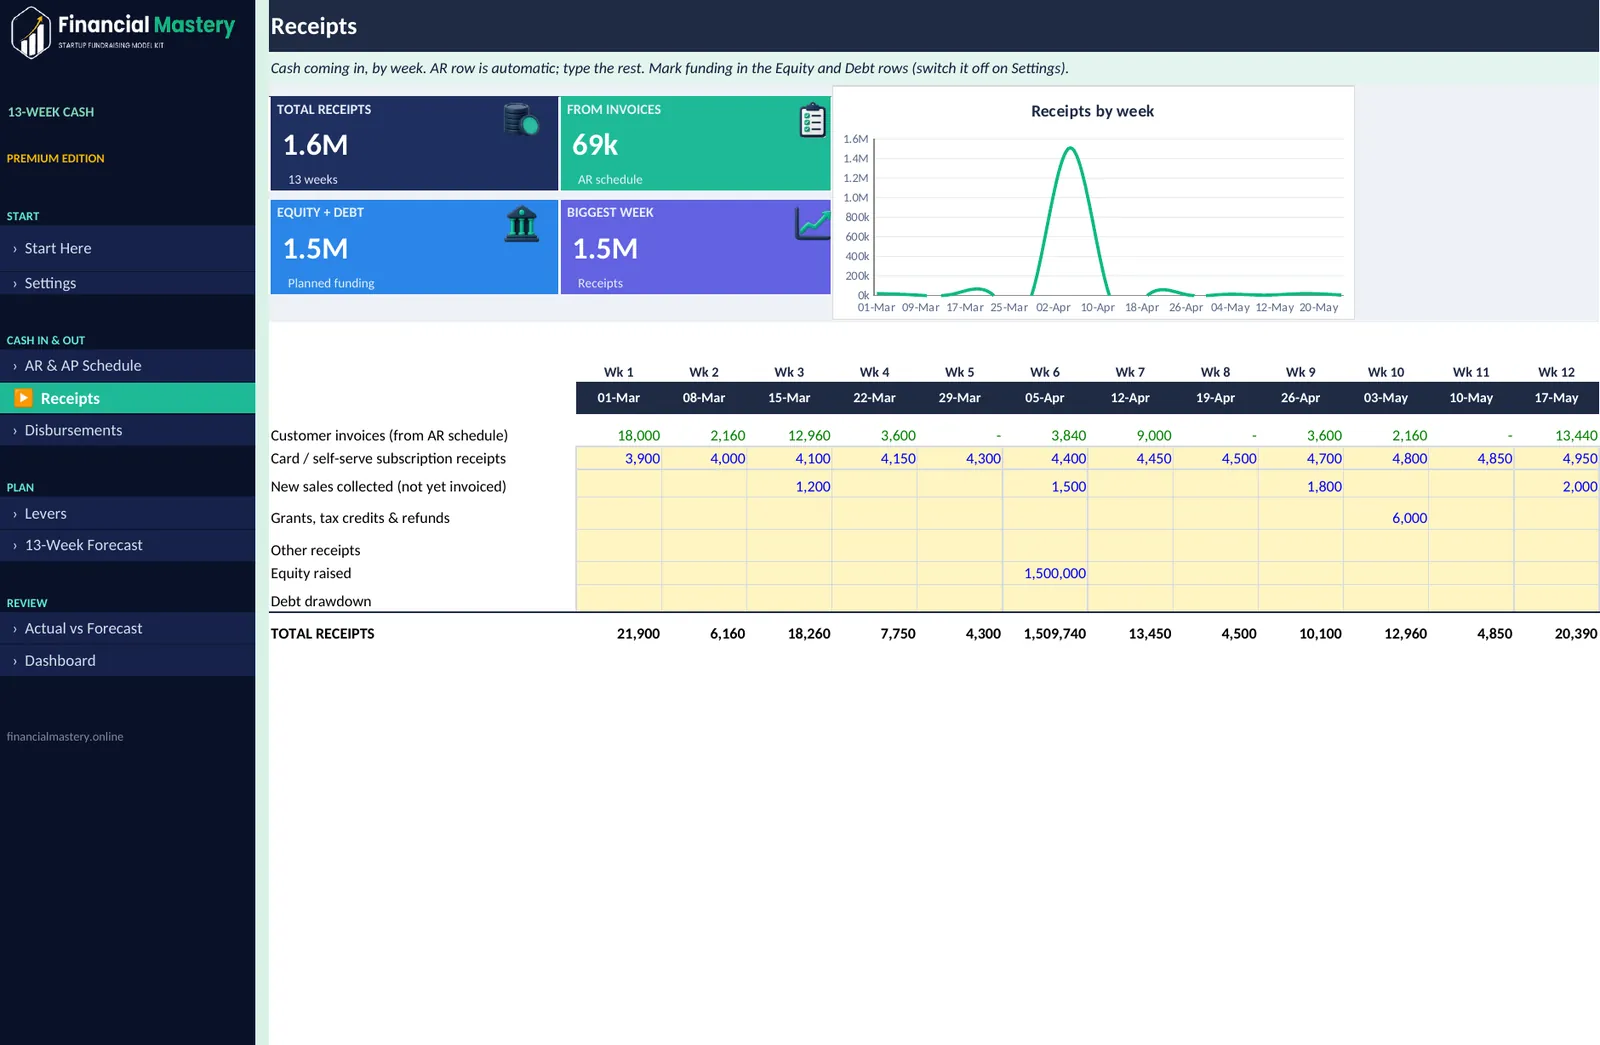The height and width of the screenshot is (1045, 1600).
Task: Click the Debt drawdown row label
Action: click(x=321, y=601)
